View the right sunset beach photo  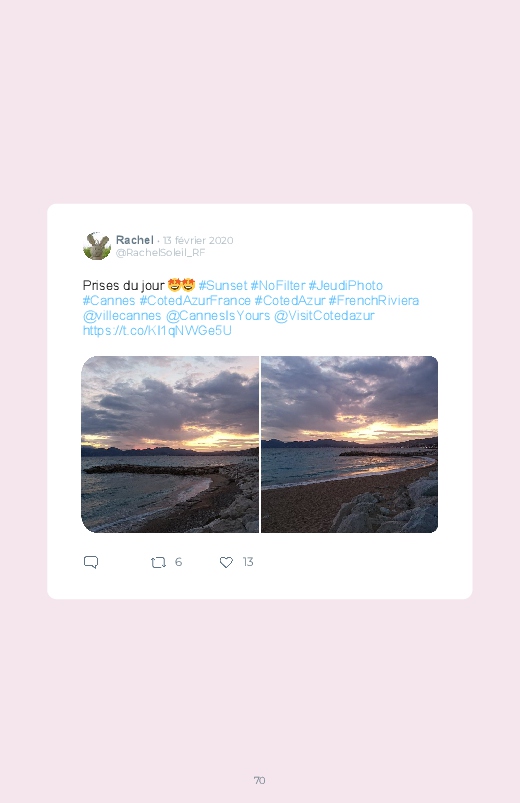(x=349, y=445)
